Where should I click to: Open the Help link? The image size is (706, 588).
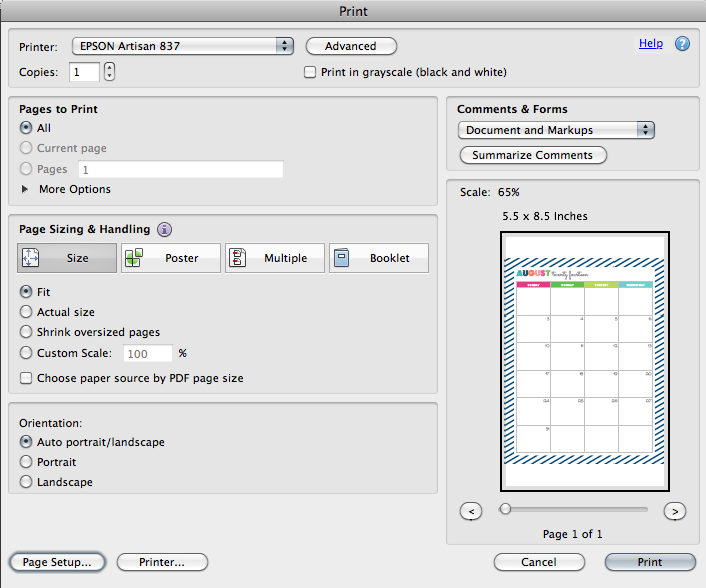pyautogui.click(x=651, y=44)
